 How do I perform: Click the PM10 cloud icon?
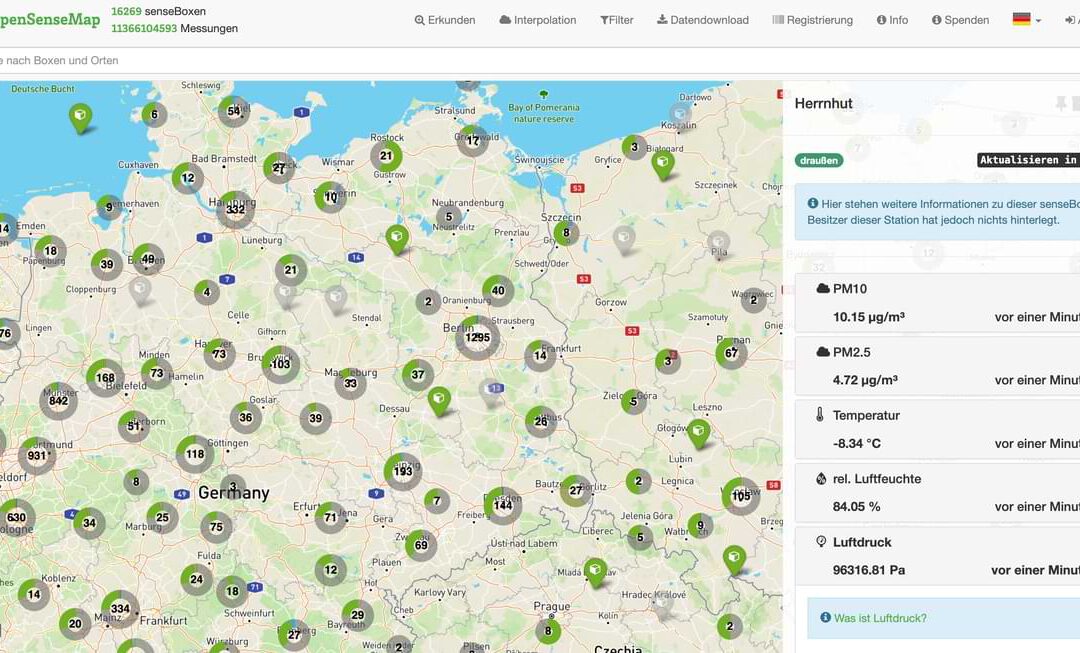pos(822,289)
